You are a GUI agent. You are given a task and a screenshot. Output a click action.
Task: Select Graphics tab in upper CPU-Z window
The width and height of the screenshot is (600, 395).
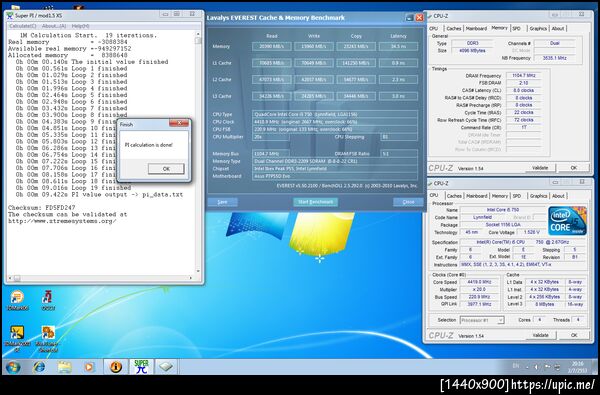pos(538,29)
